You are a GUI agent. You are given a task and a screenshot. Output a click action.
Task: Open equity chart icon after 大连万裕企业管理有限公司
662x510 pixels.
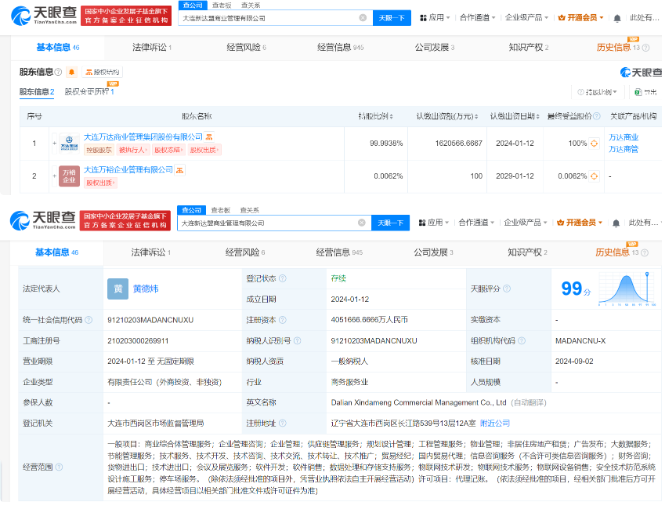179,170
